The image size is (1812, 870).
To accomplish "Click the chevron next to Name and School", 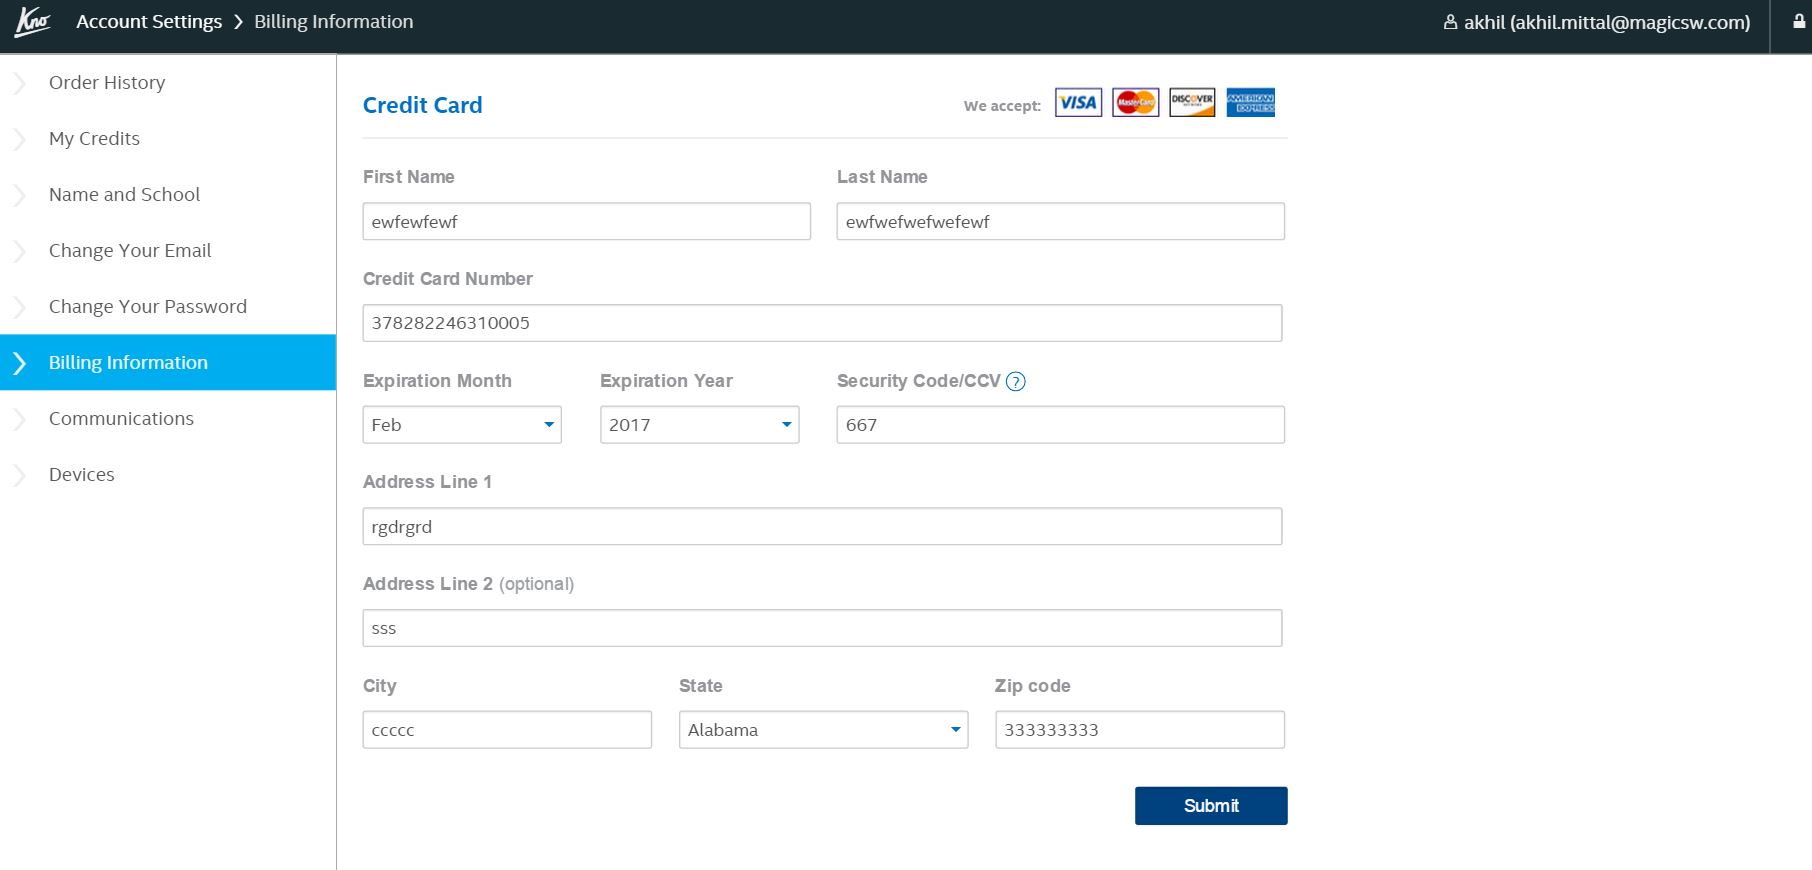I will 19,195.
